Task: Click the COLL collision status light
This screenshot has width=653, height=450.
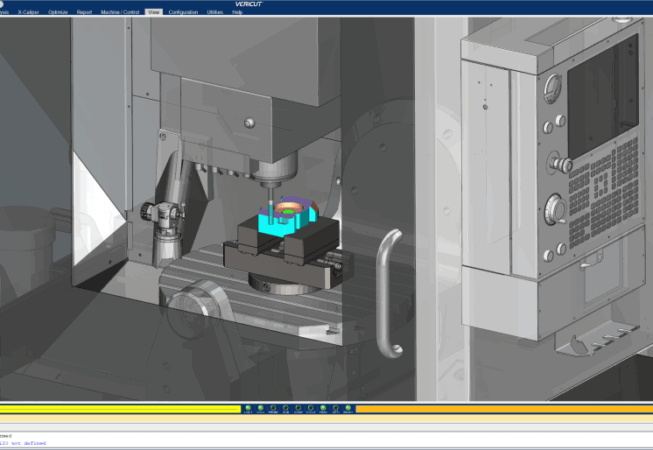Action: coord(260,408)
